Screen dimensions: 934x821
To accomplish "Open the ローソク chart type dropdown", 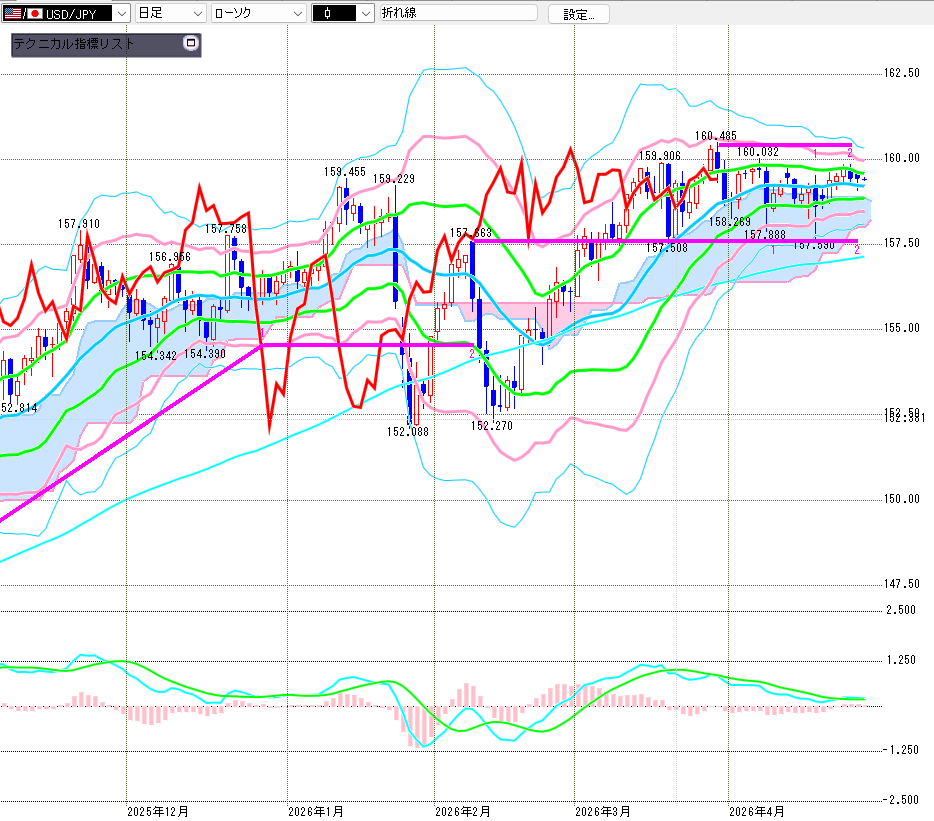I will coord(297,13).
